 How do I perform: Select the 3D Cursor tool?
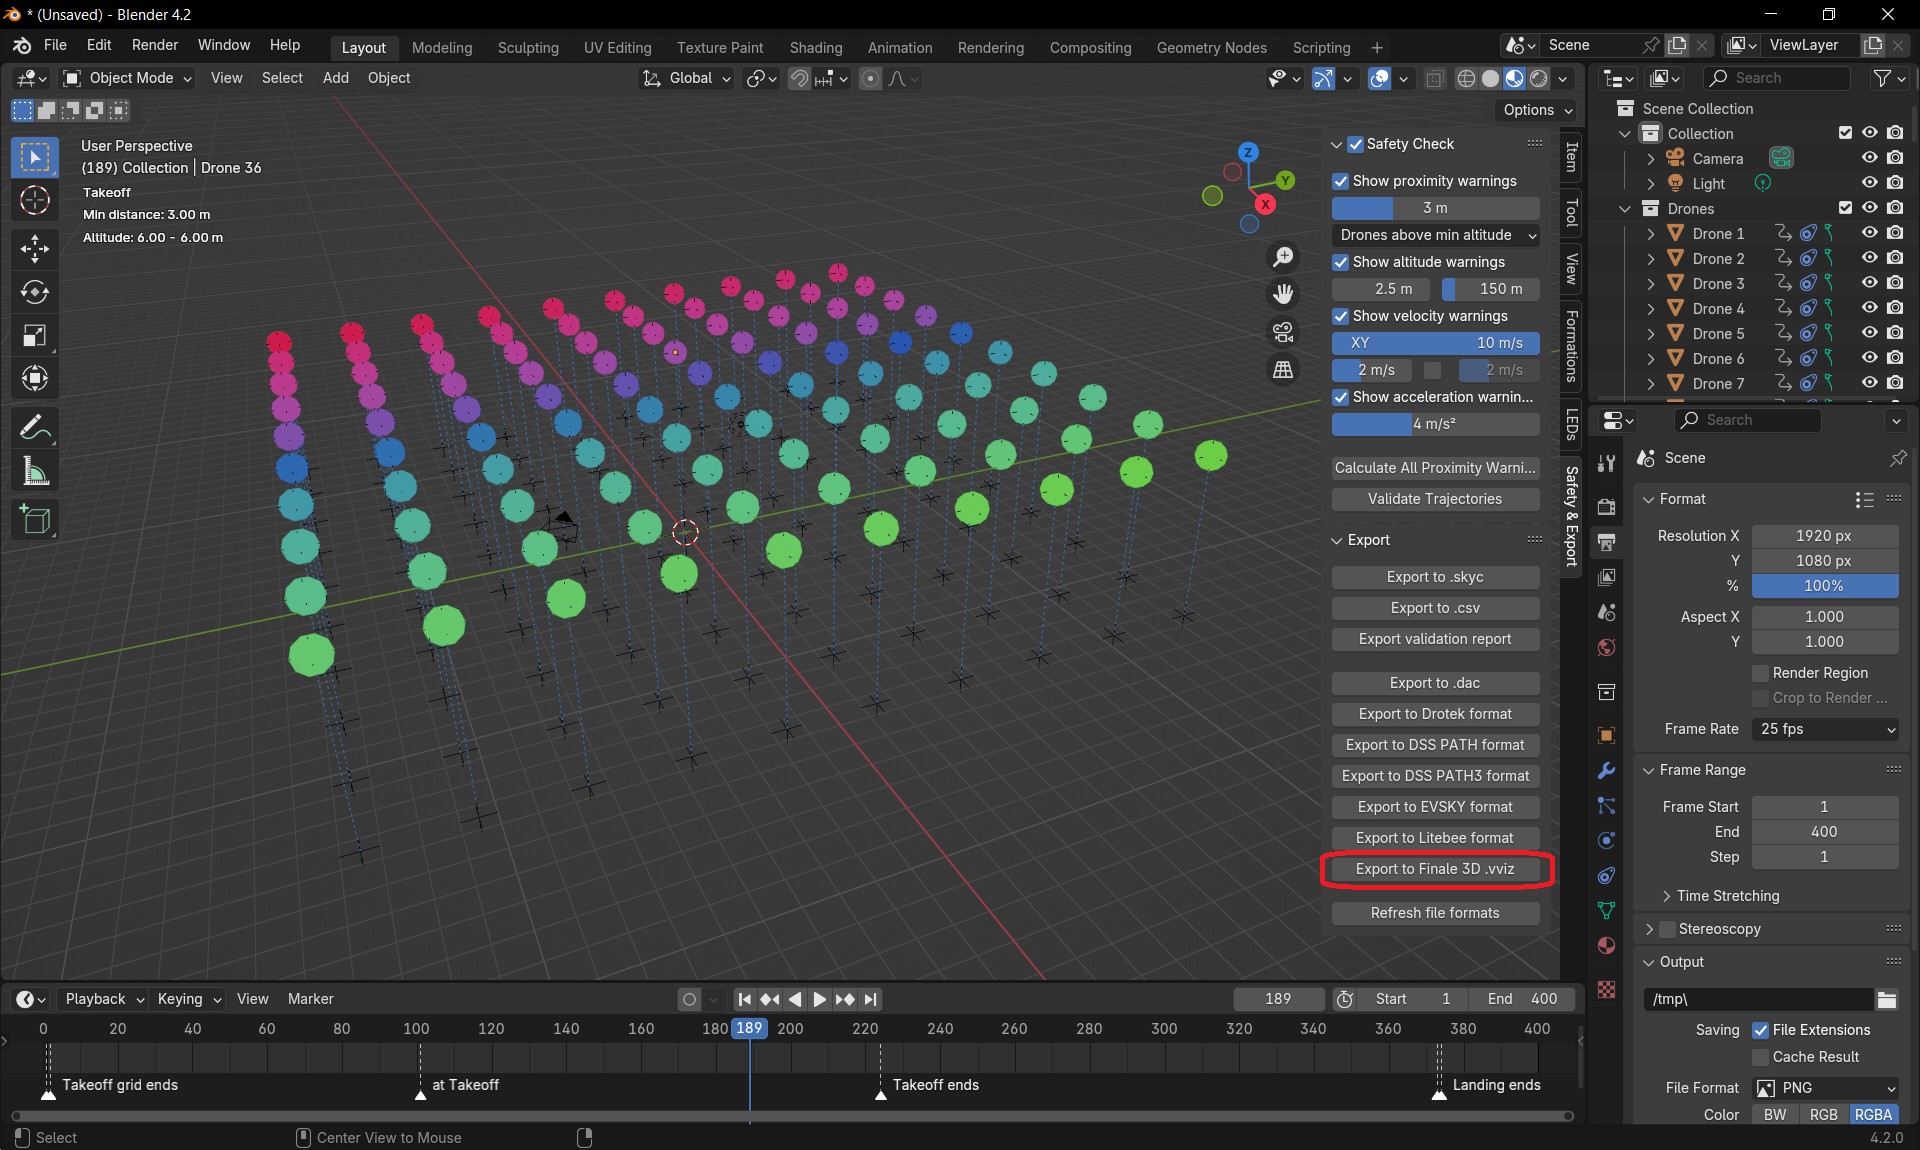(x=35, y=200)
